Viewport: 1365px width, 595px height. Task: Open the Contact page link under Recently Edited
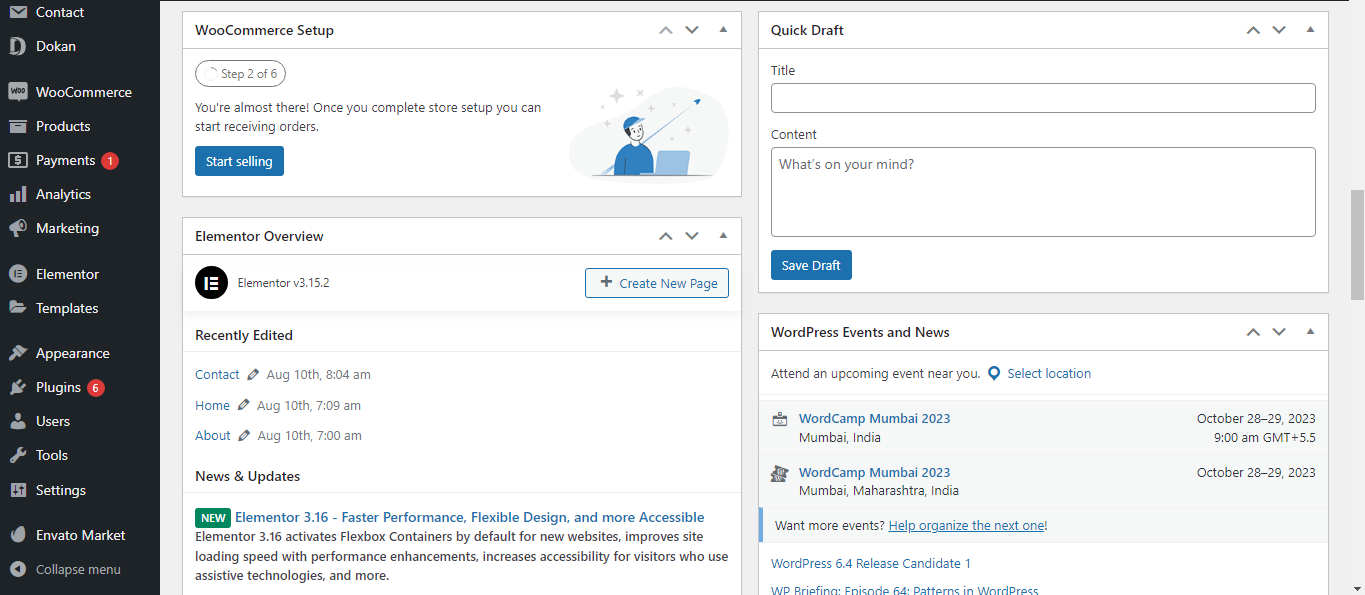coord(217,374)
